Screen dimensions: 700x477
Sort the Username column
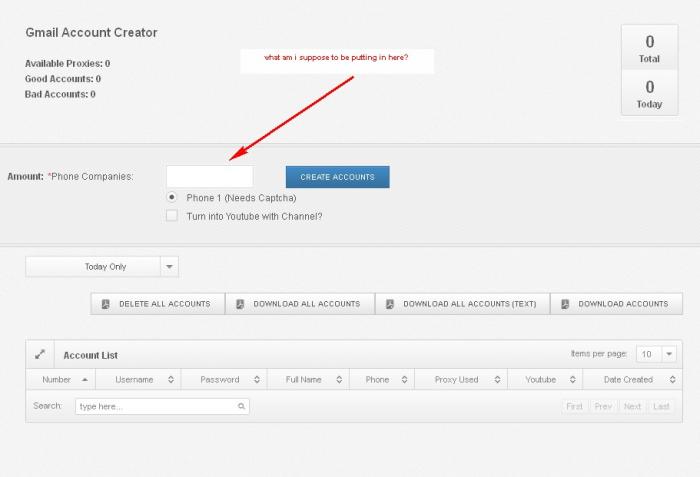(171, 380)
